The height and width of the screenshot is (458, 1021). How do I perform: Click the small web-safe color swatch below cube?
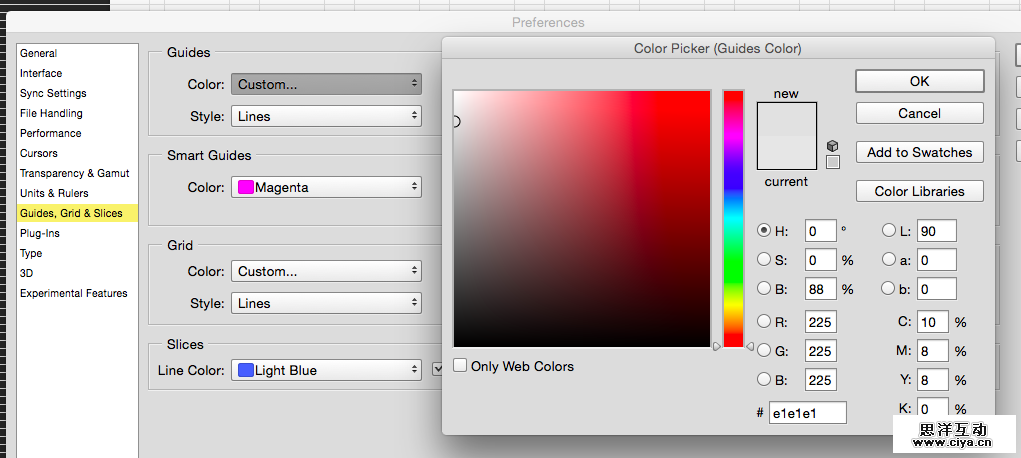tap(833, 161)
